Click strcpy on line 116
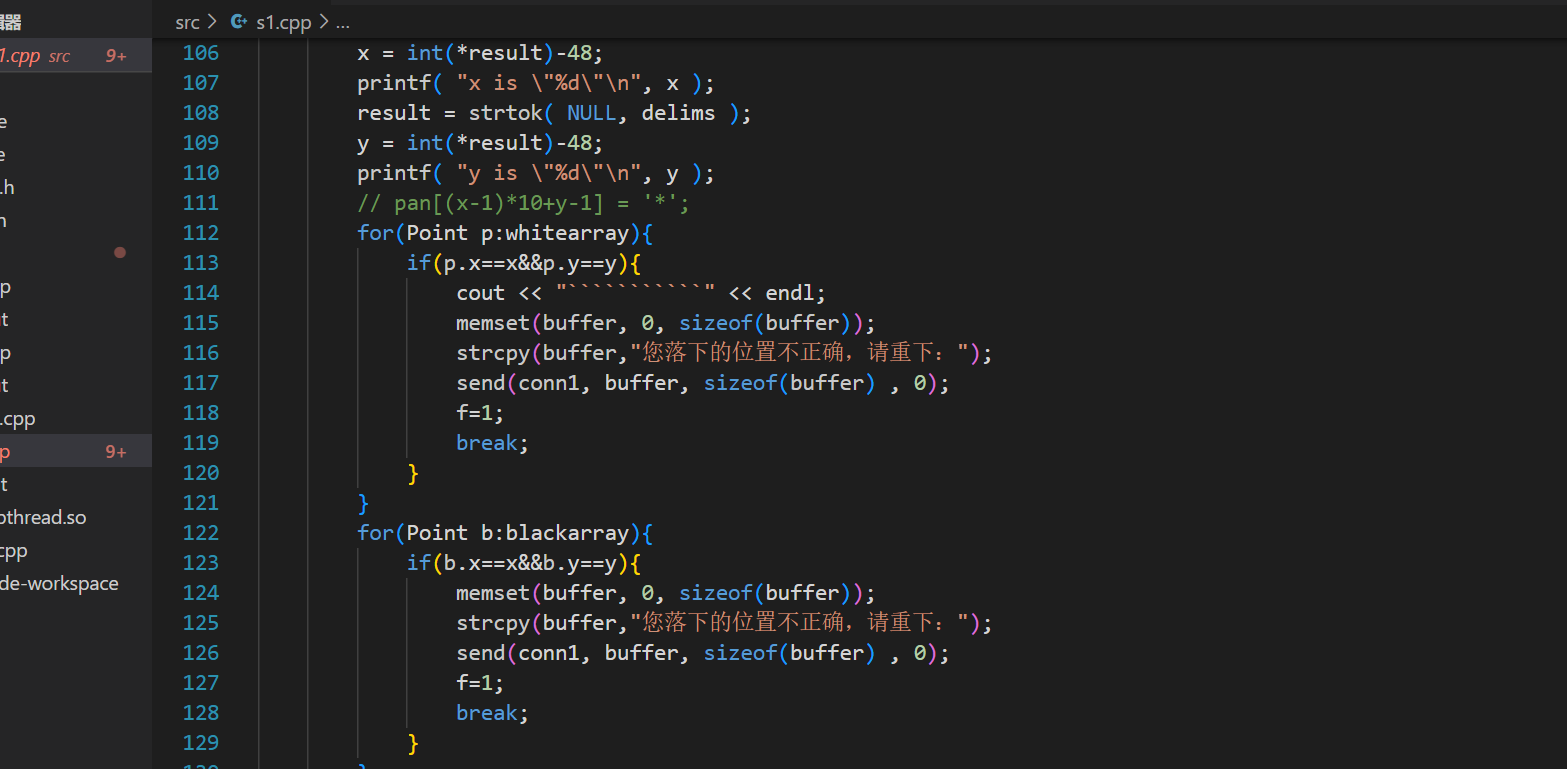Image resolution: width=1567 pixels, height=769 pixels. [x=493, y=352]
